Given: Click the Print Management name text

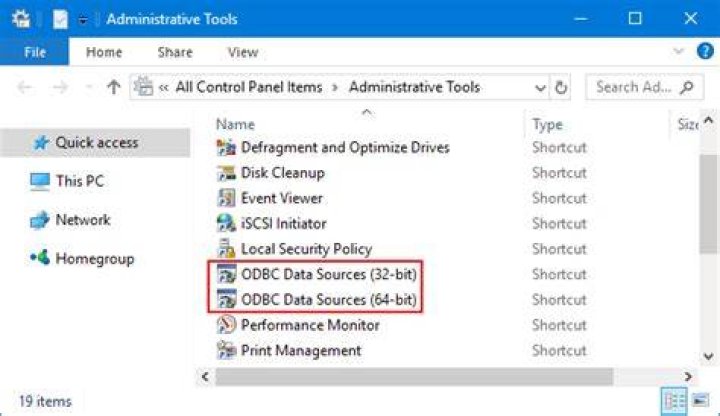Looking at the screenshot, I should 301,350.
